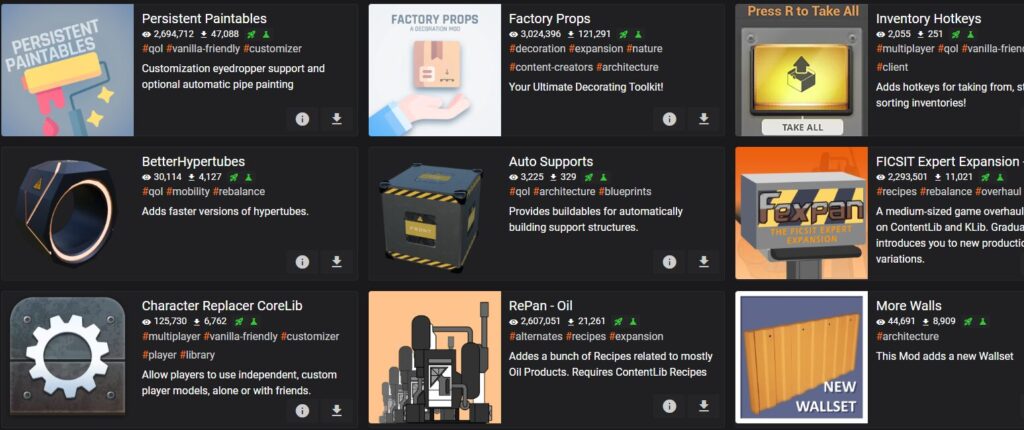Select the #alternates tag on RePan - Oil
Screen dimensions: 1024x430
point(536,337)
